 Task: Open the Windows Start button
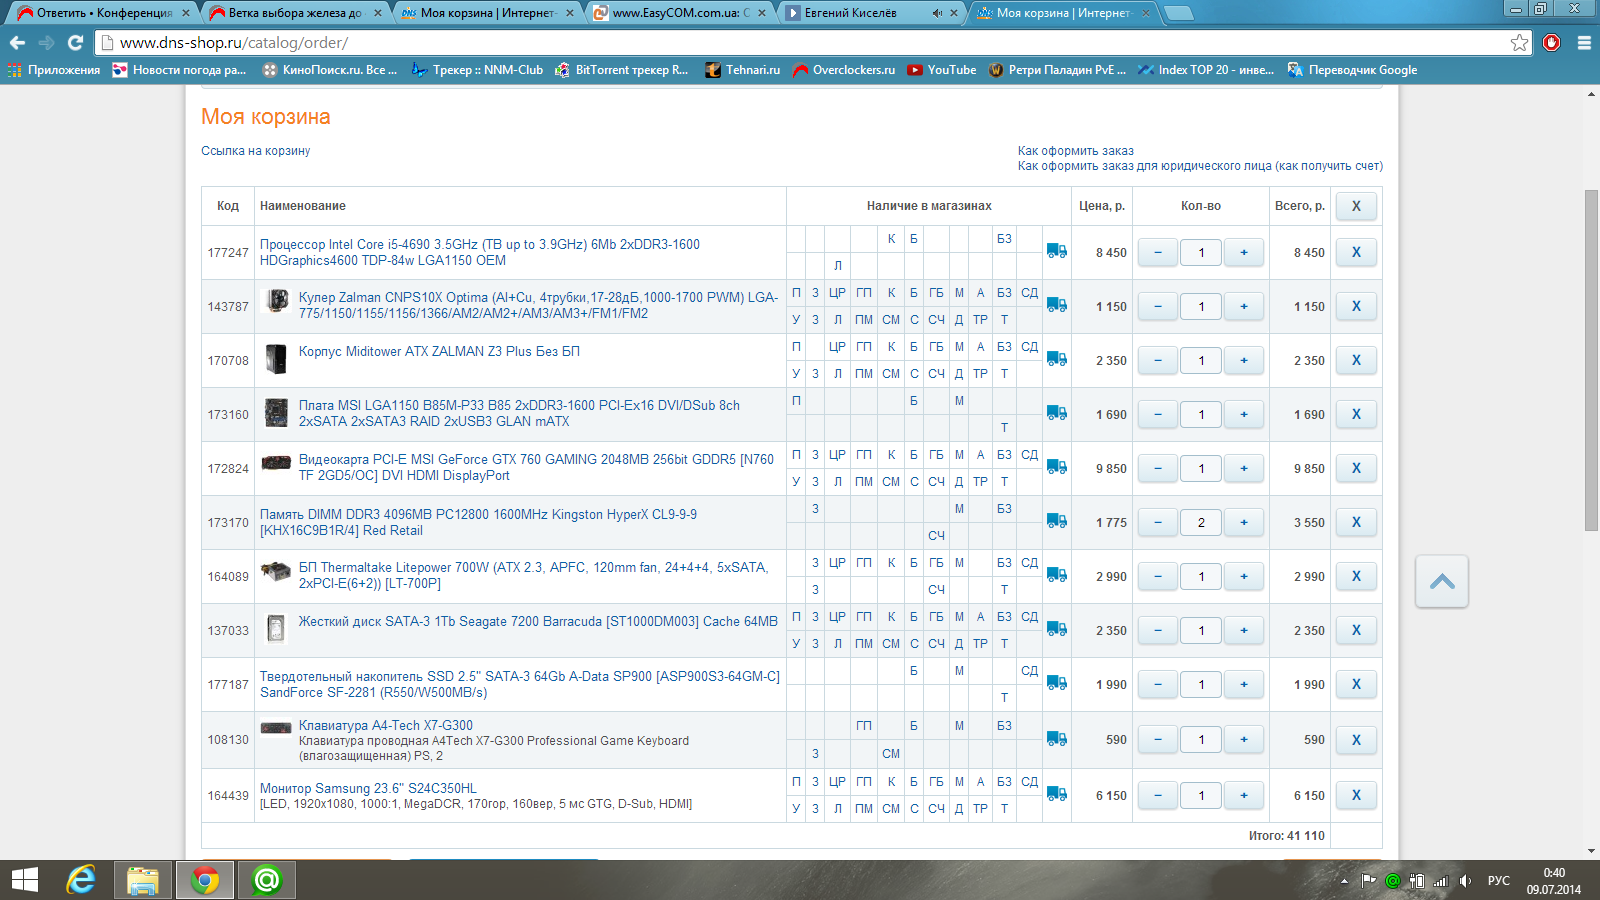24,880
